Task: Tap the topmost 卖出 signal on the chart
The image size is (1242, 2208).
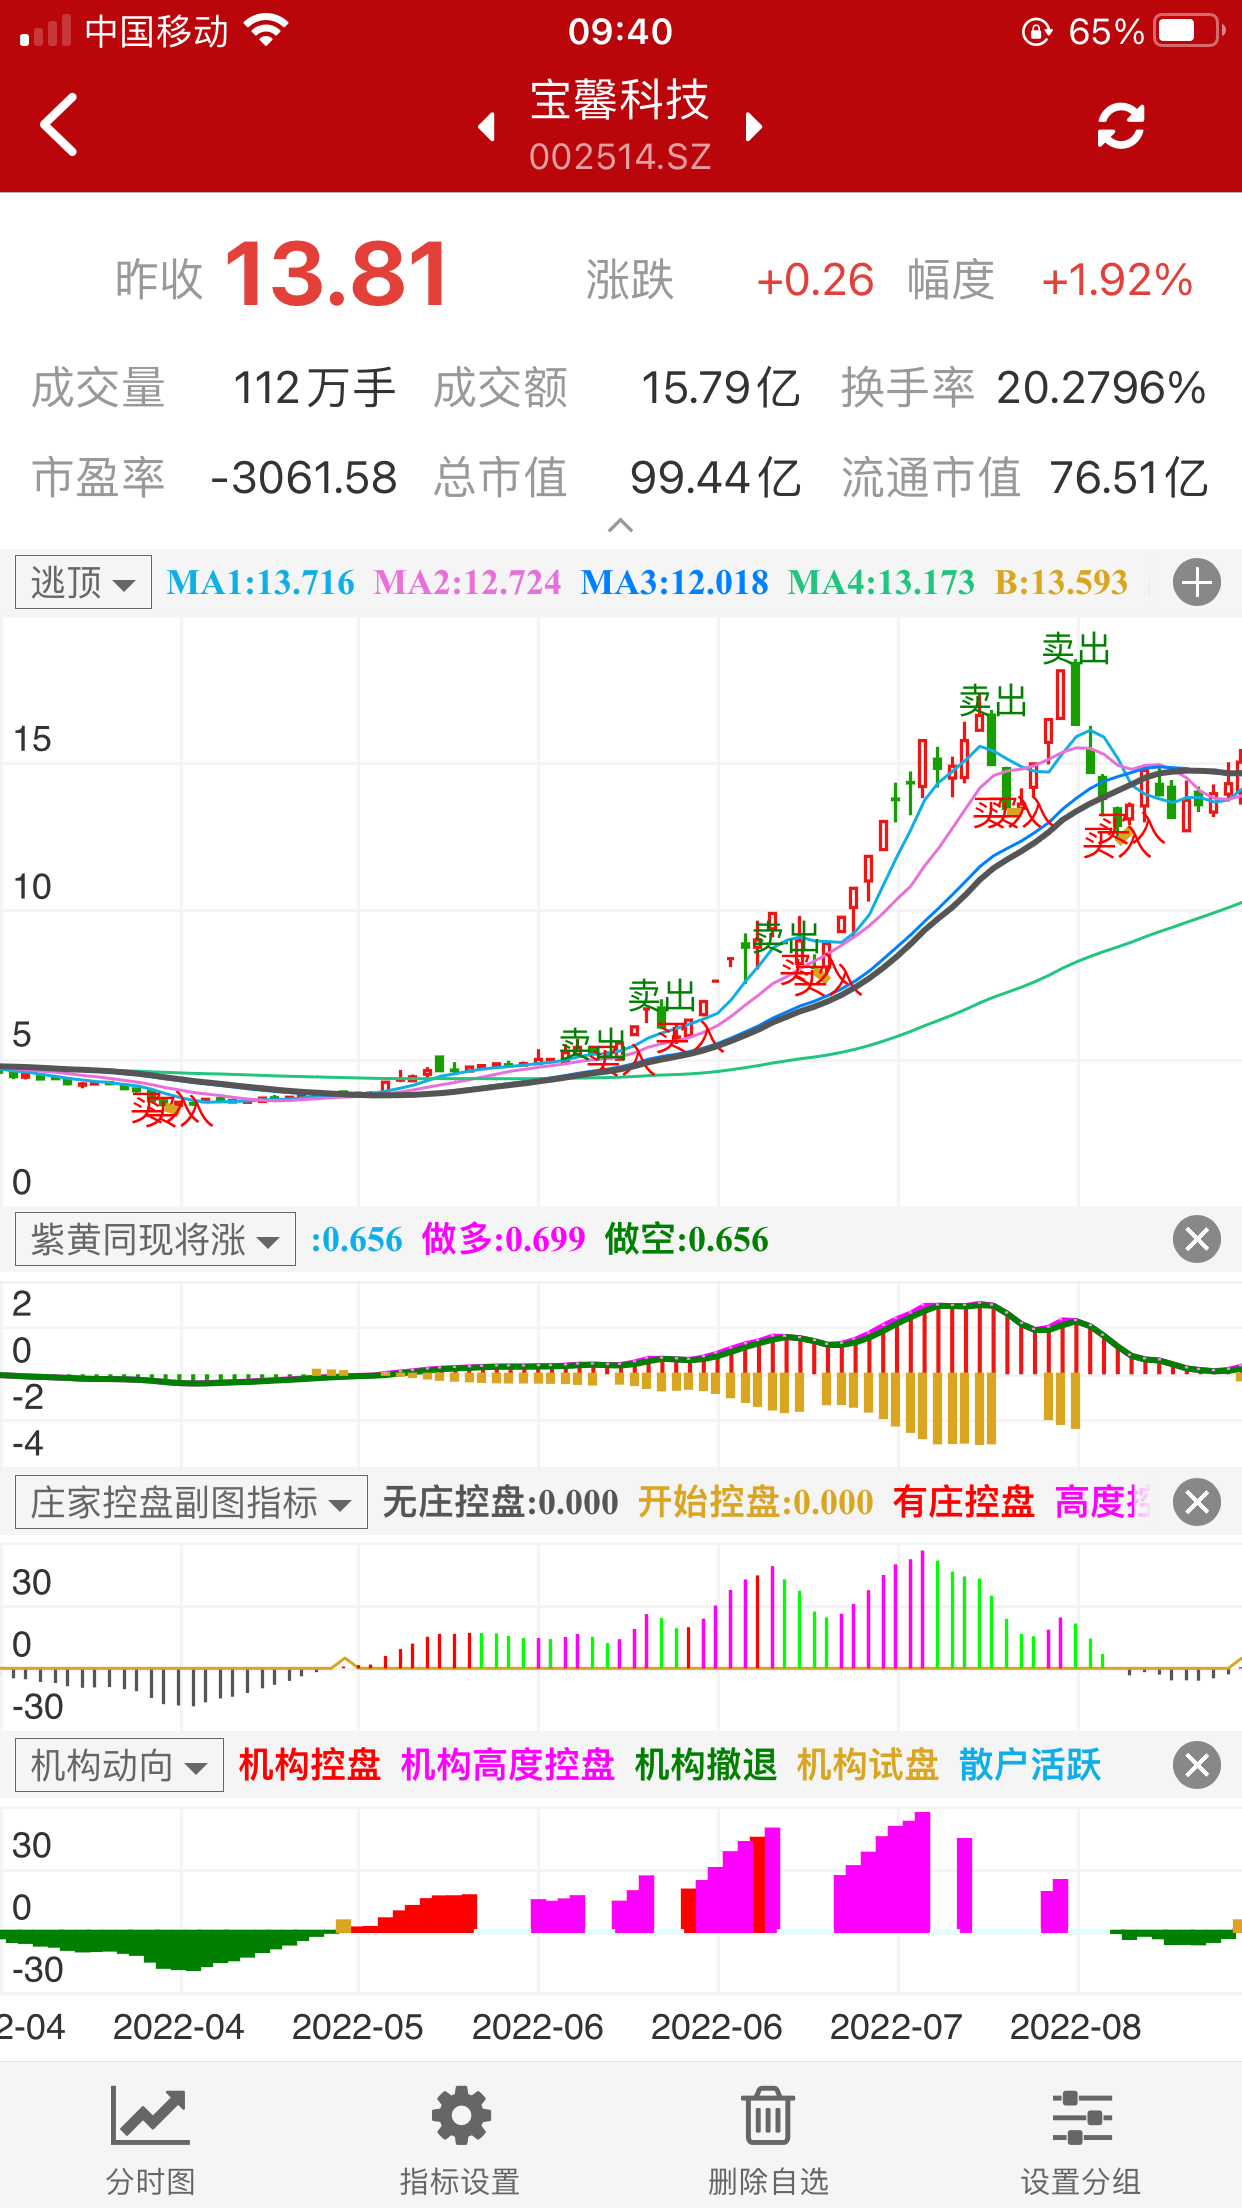Action: point(1075,650)
